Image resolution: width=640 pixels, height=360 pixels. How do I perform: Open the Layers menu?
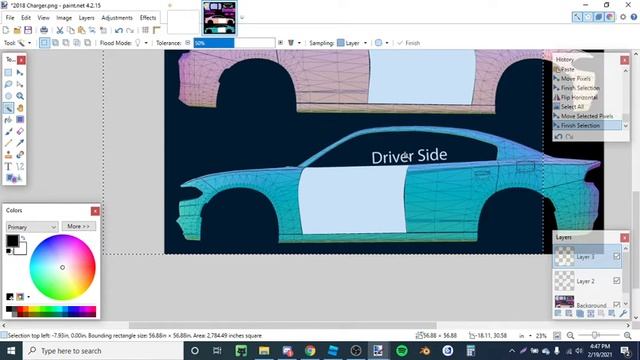(86, 18)
